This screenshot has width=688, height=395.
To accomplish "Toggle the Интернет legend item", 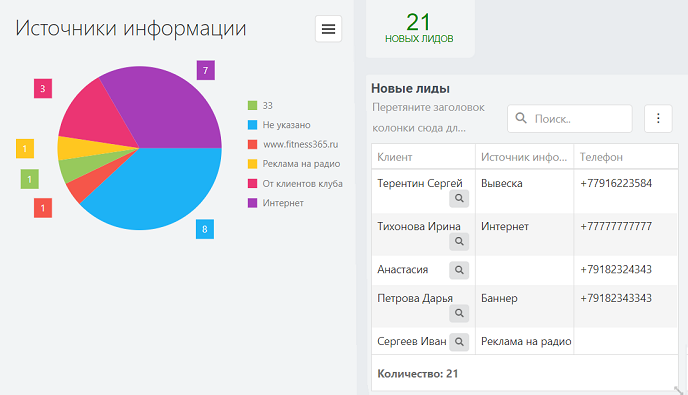I will click(x=276, y=203).
